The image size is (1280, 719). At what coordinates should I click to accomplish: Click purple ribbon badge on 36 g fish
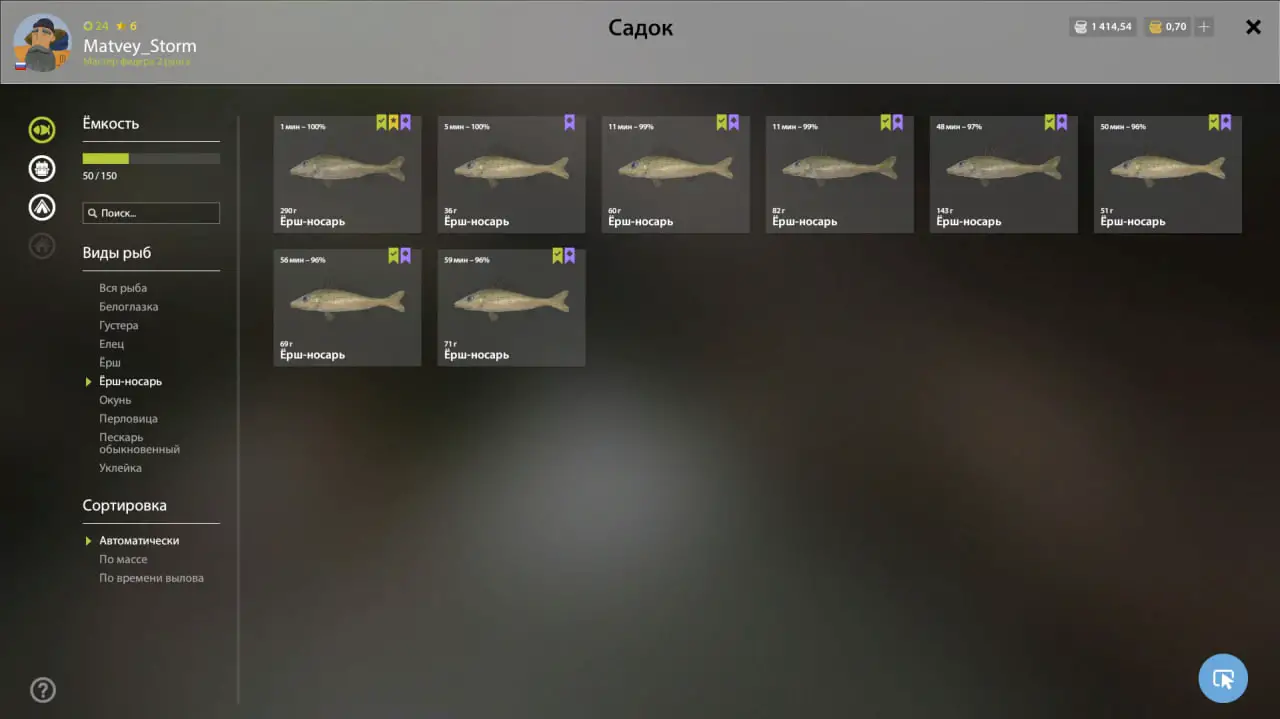coord(569,122)
